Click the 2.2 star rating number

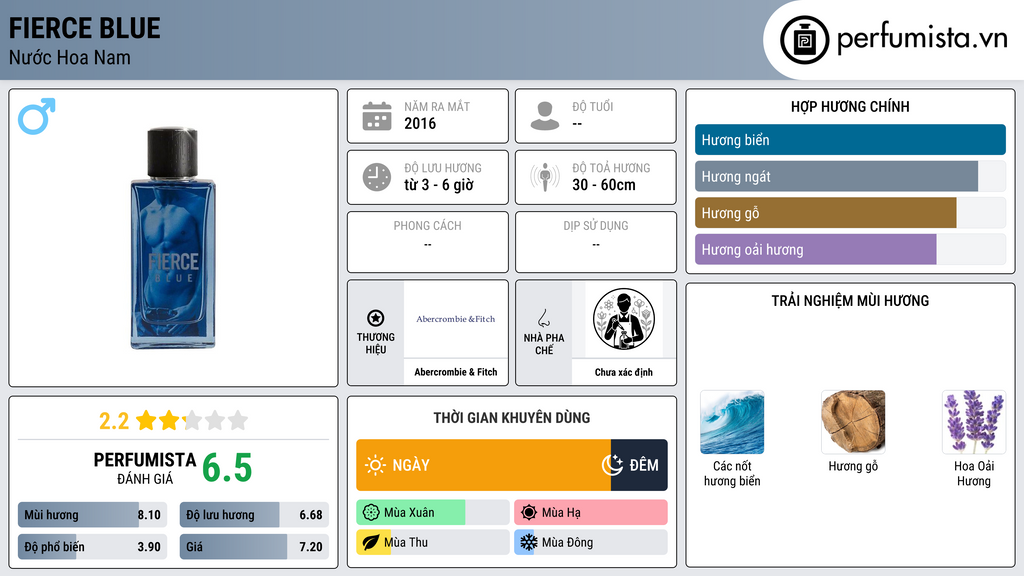tap(114, 421)
